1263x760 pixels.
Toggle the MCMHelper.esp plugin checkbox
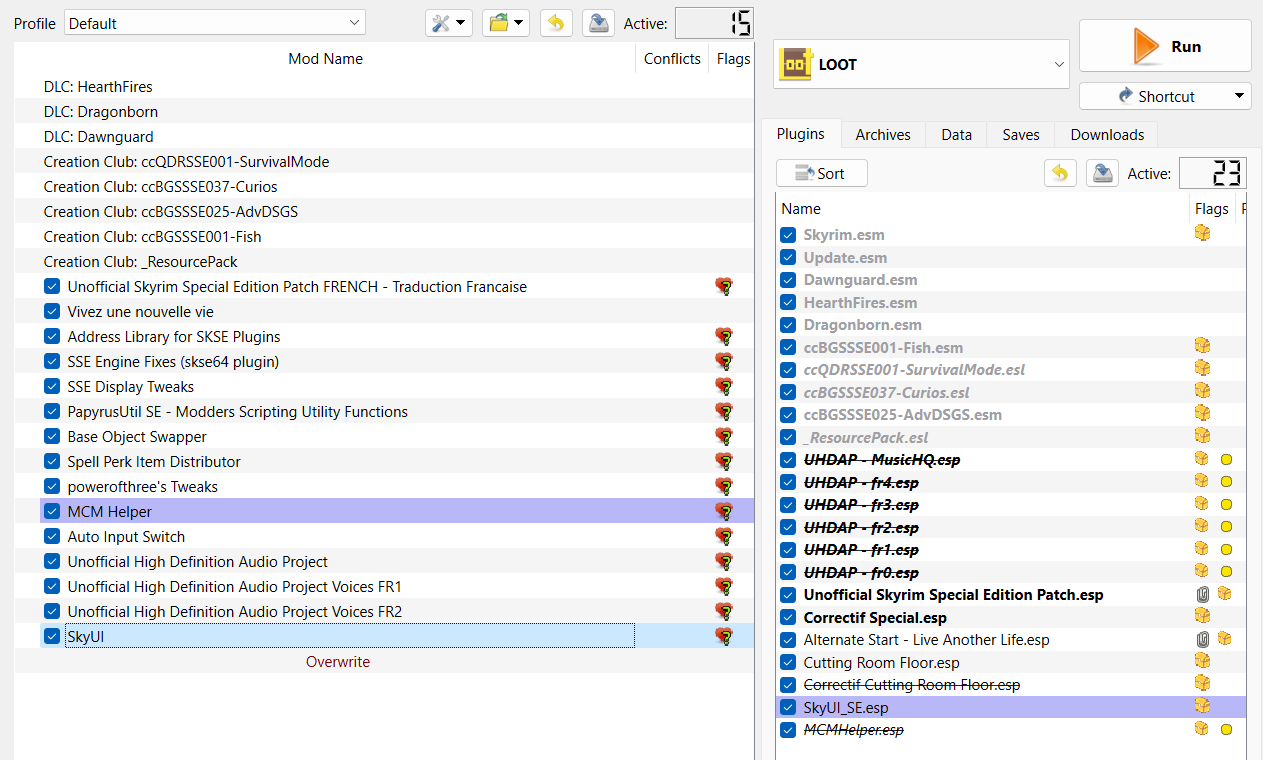[x=788, y=730]
